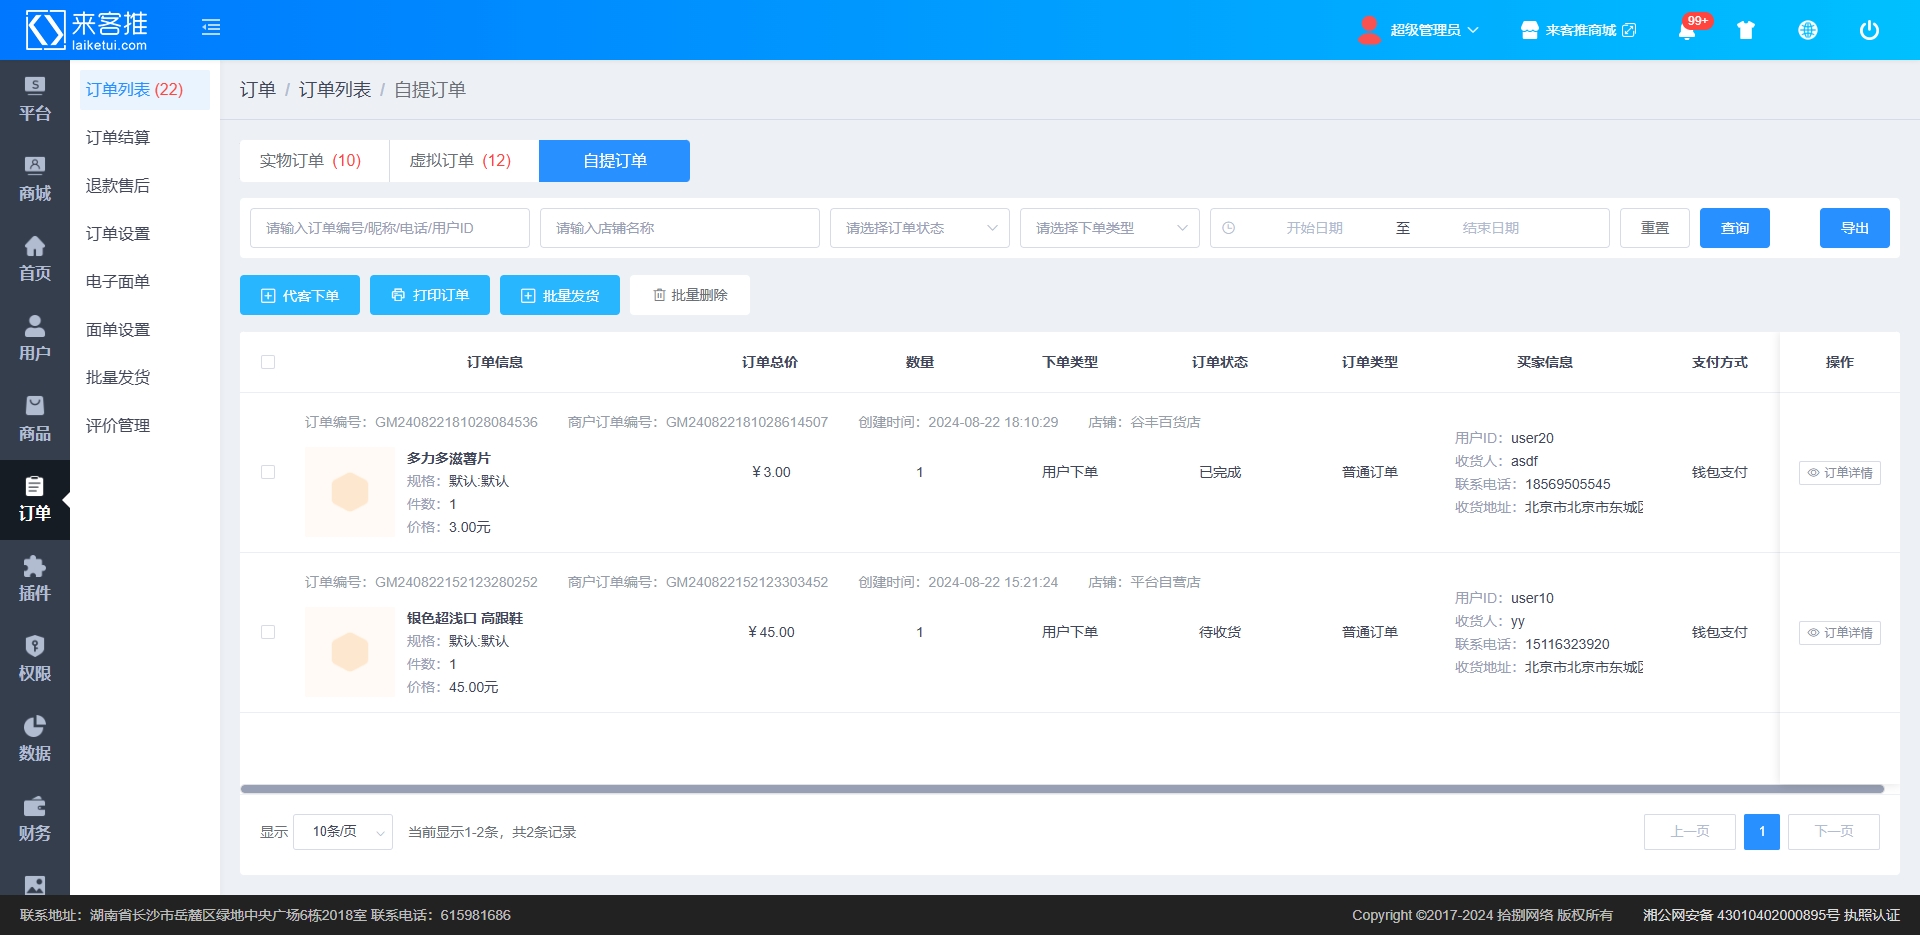Go to 数据 in the sidebar
The image size is (1920, 935).
click(35, 739)
